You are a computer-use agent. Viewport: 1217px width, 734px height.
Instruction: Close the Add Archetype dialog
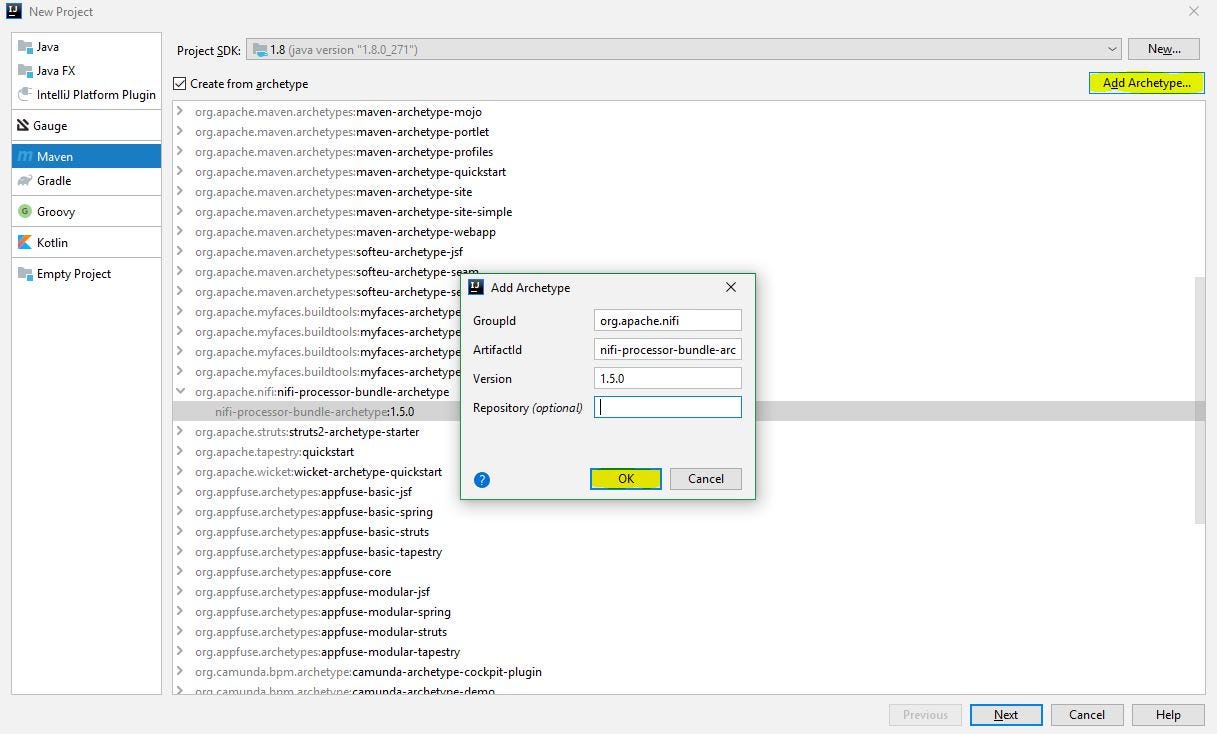point(731,287)
